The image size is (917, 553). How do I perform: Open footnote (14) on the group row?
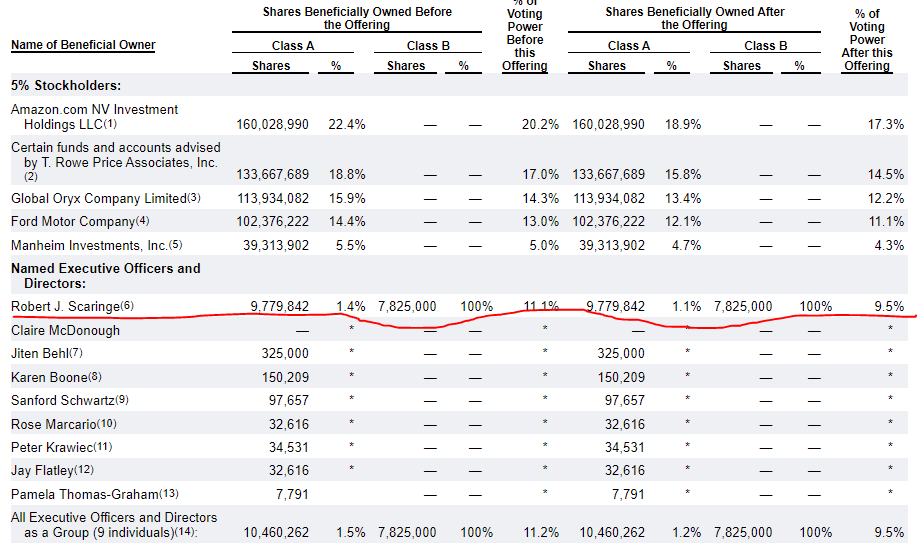click(x=185, y=532)
